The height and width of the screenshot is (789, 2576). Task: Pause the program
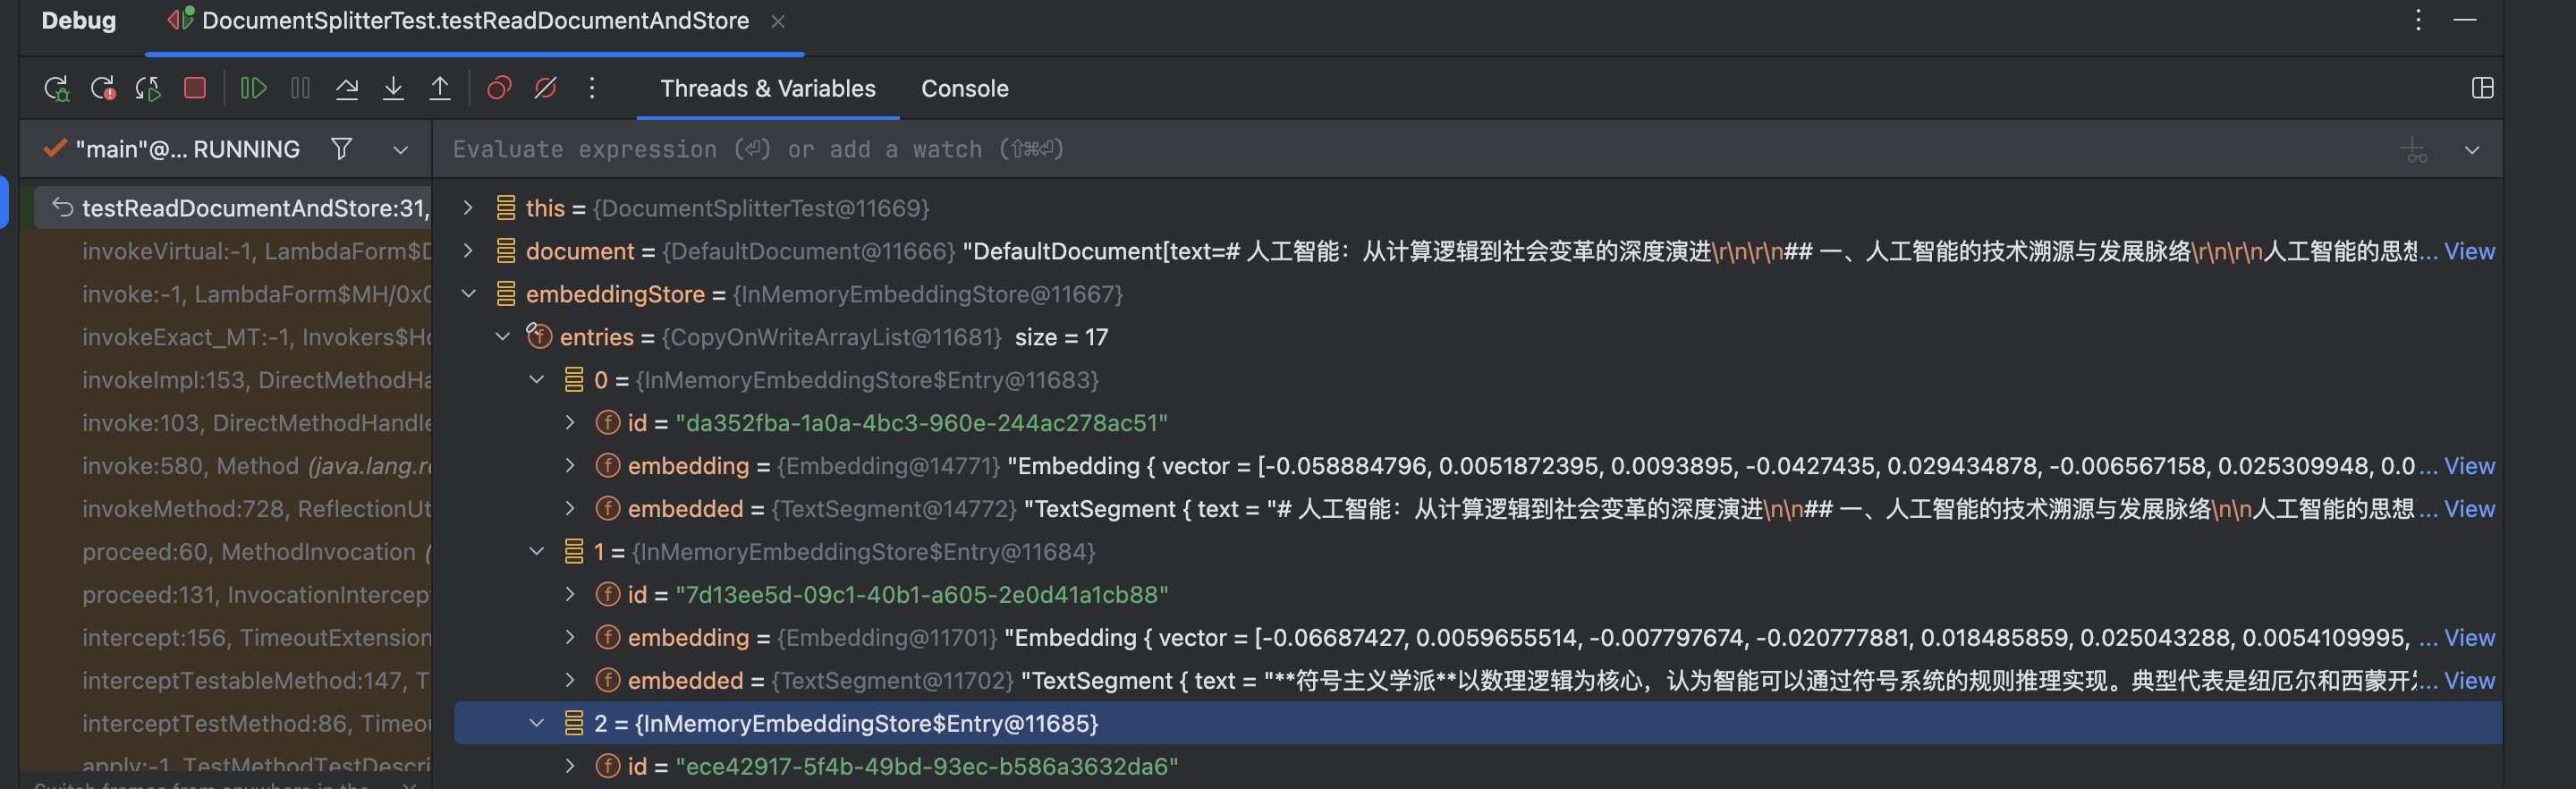(x=300, y=89)
